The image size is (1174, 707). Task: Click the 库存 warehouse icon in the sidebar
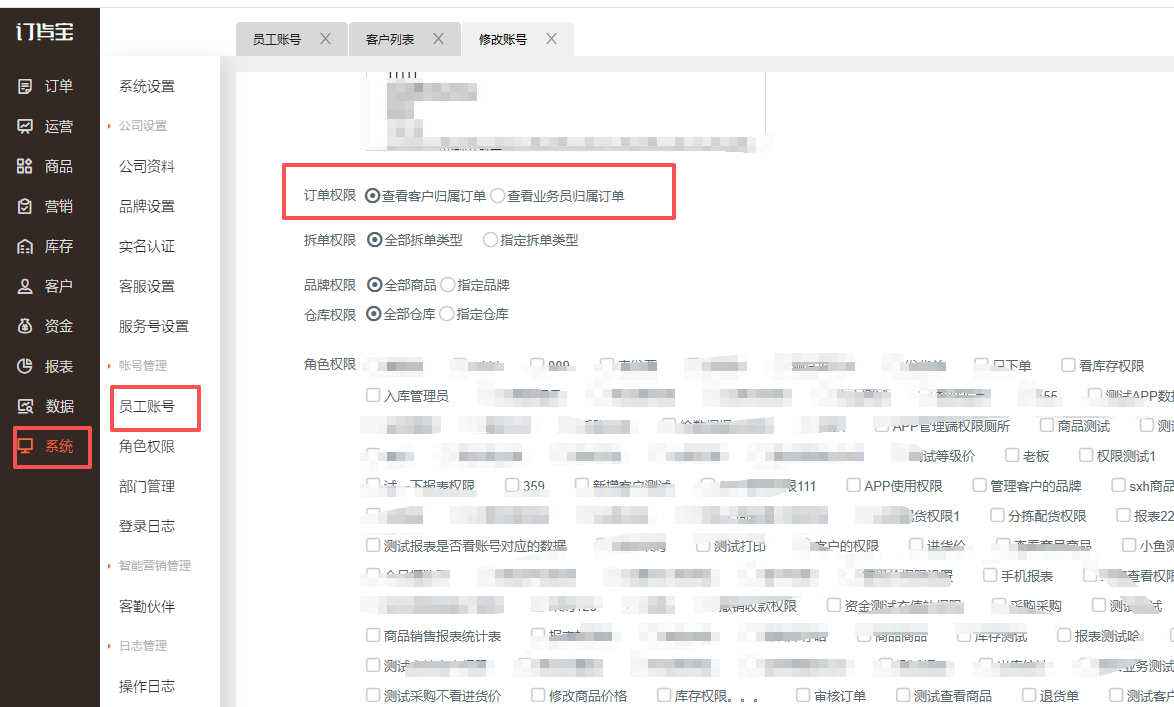(25, 246)
